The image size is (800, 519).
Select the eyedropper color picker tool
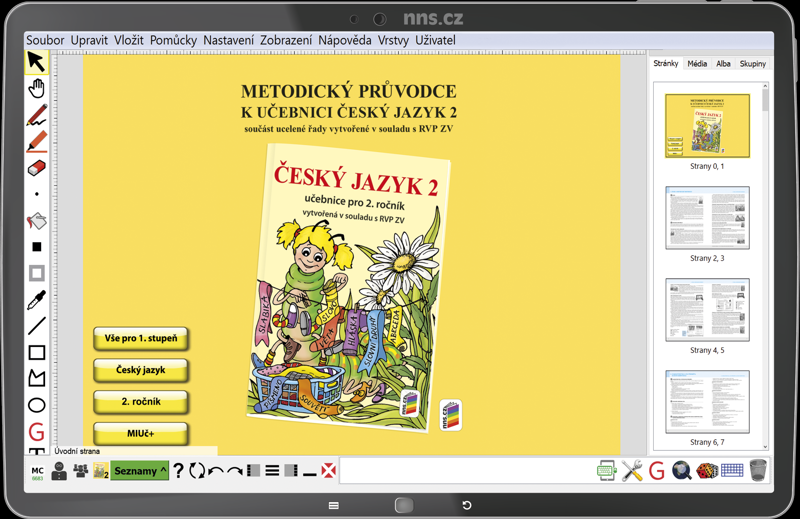(36, 300)
